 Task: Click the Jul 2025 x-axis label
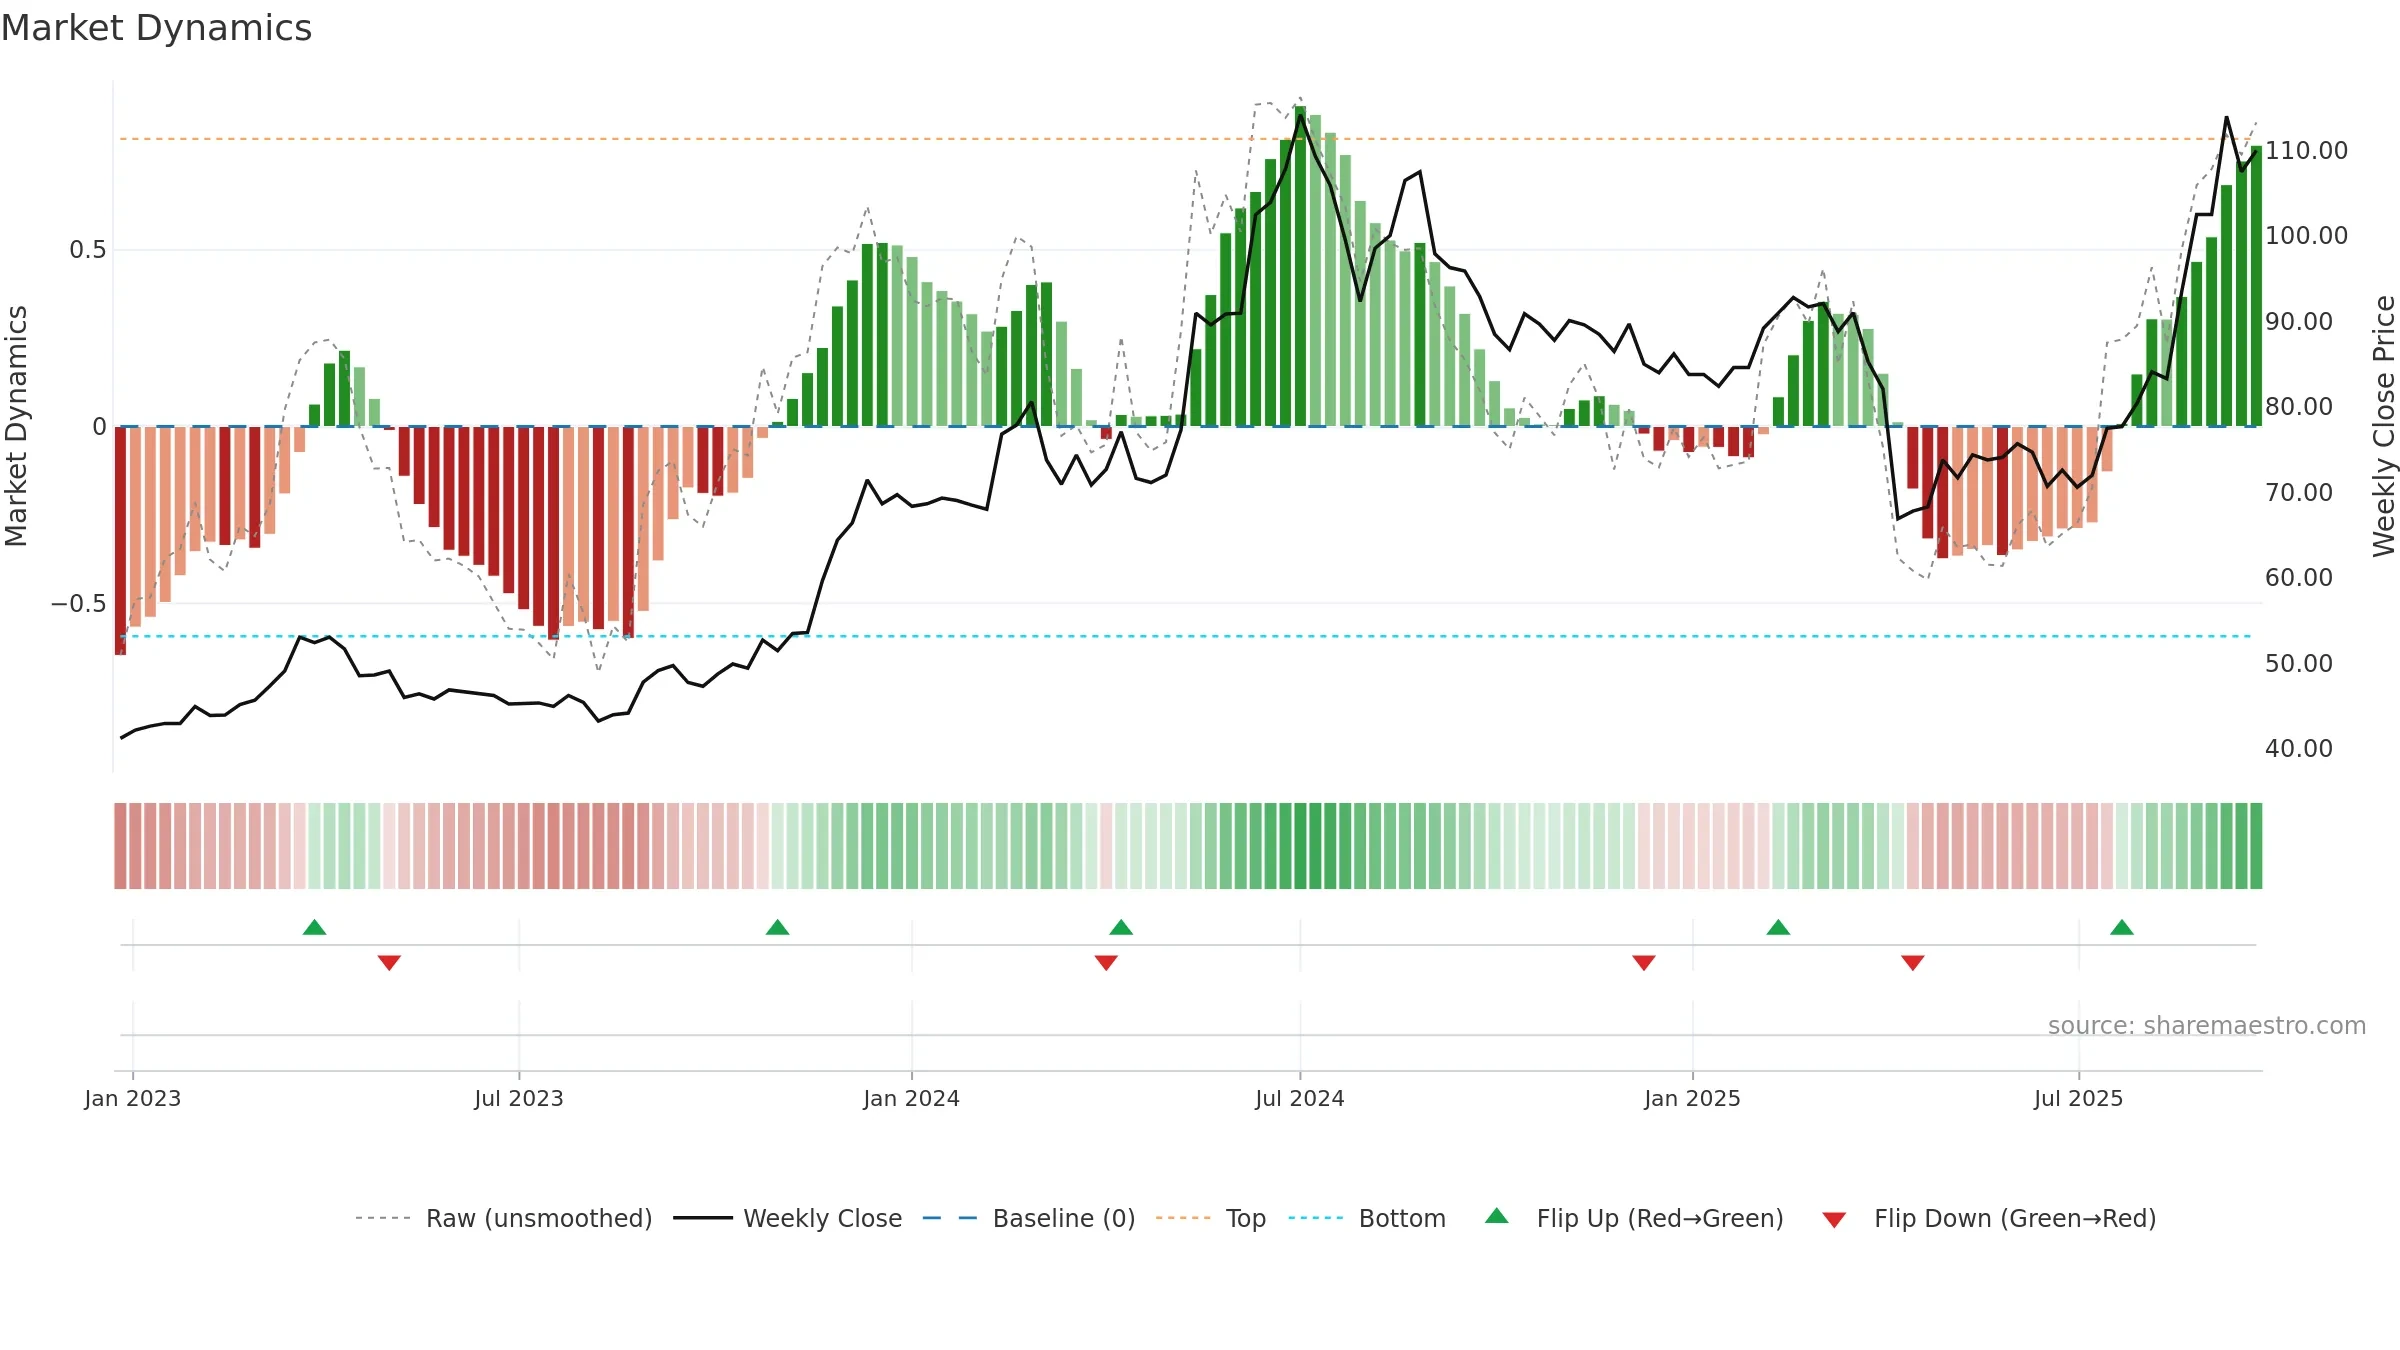point(2079,1098)
